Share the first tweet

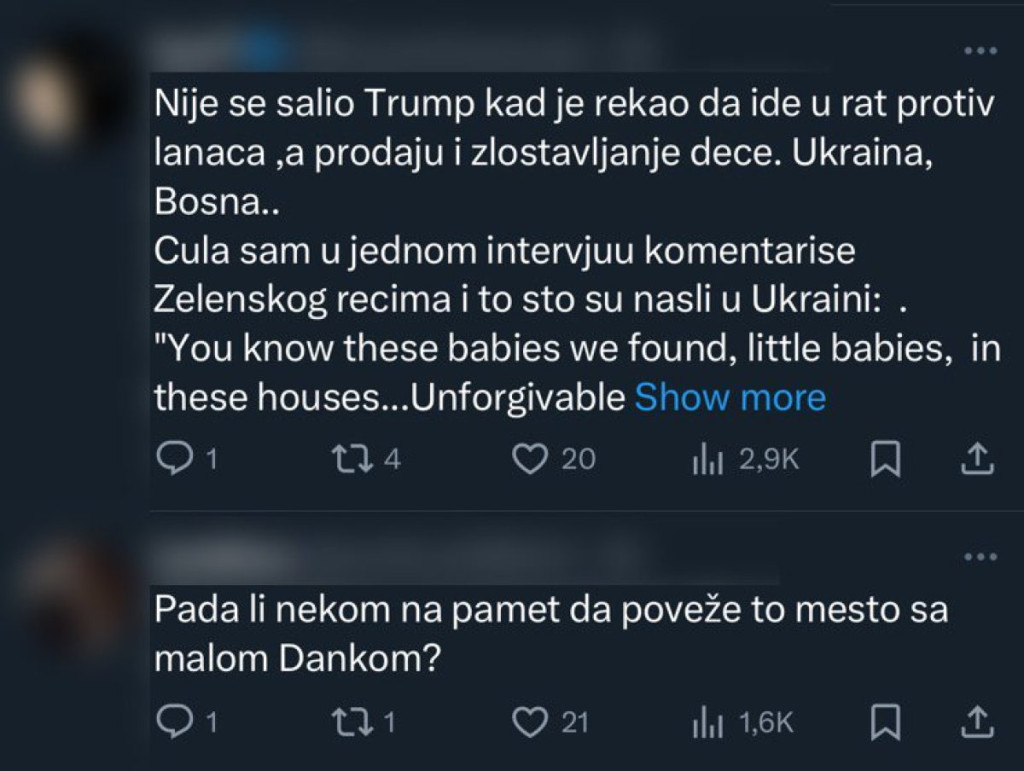tap(976, 459)
